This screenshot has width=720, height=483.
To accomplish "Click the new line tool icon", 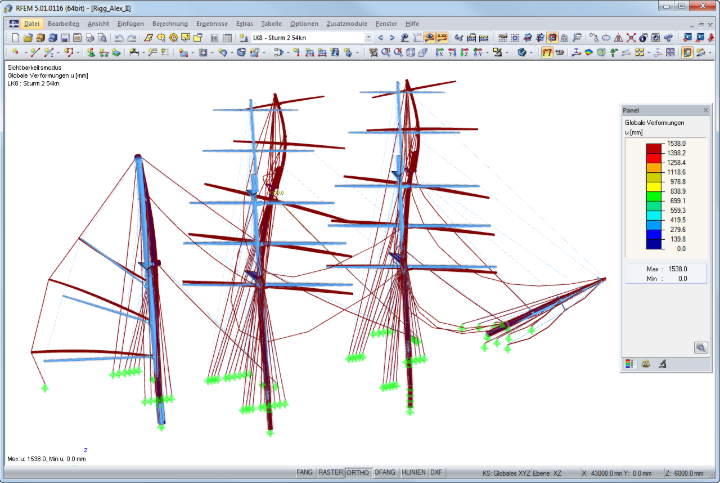I will pyautogui.click(x=35, y=53).
